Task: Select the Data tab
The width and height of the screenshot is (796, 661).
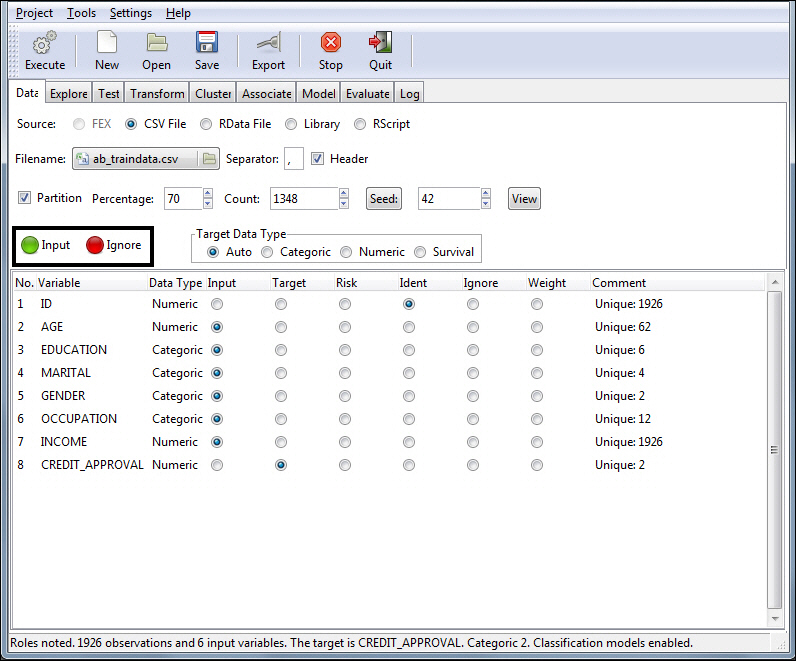Action: click(x=27, y=93)
